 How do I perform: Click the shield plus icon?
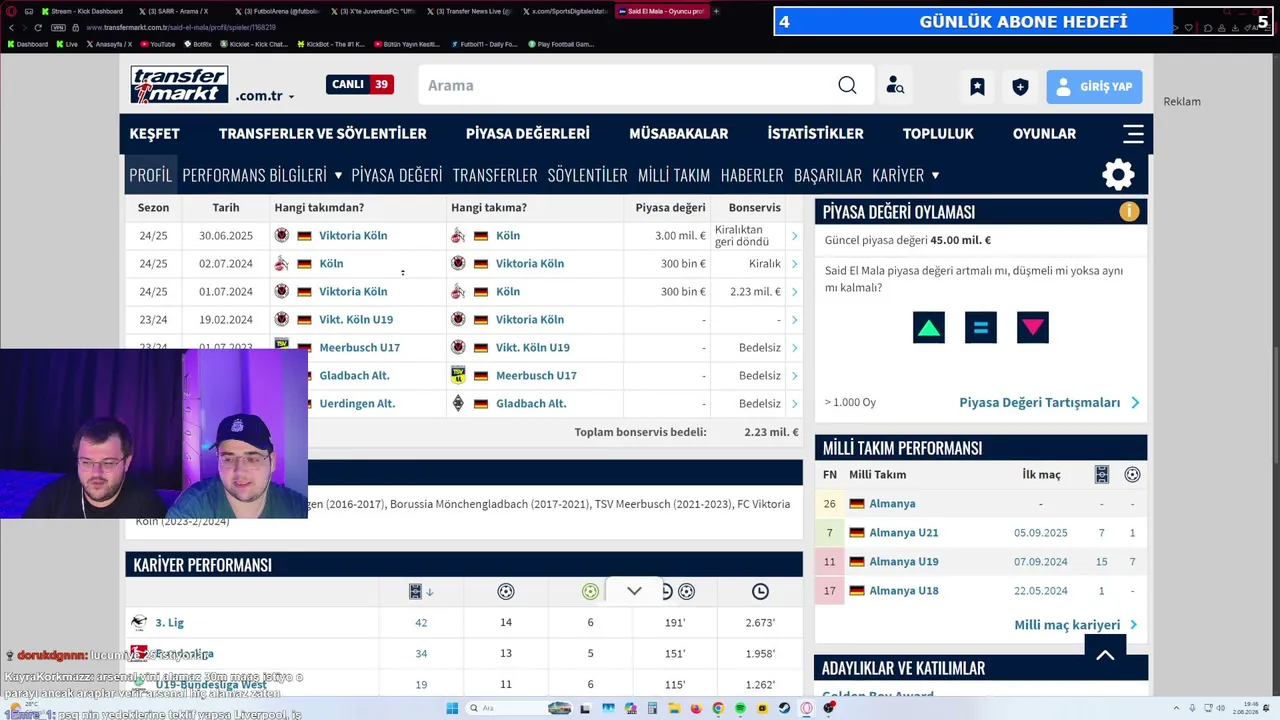coord(1020,87)
